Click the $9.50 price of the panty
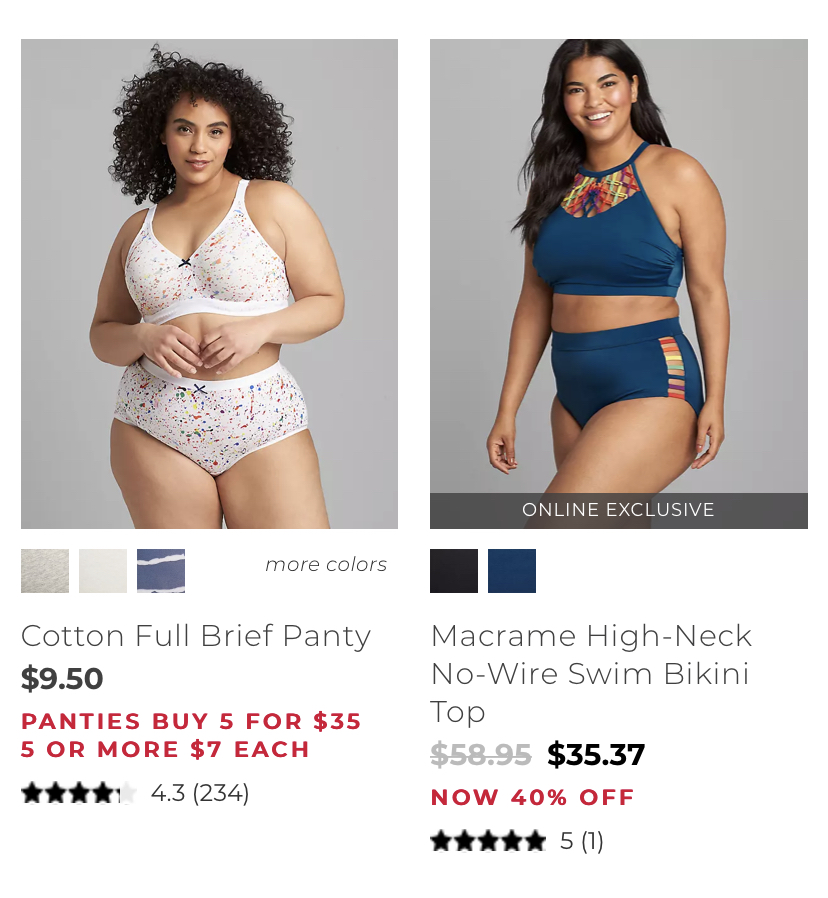Viewport: 828px width, 898px height. click(x=62, y=679)
